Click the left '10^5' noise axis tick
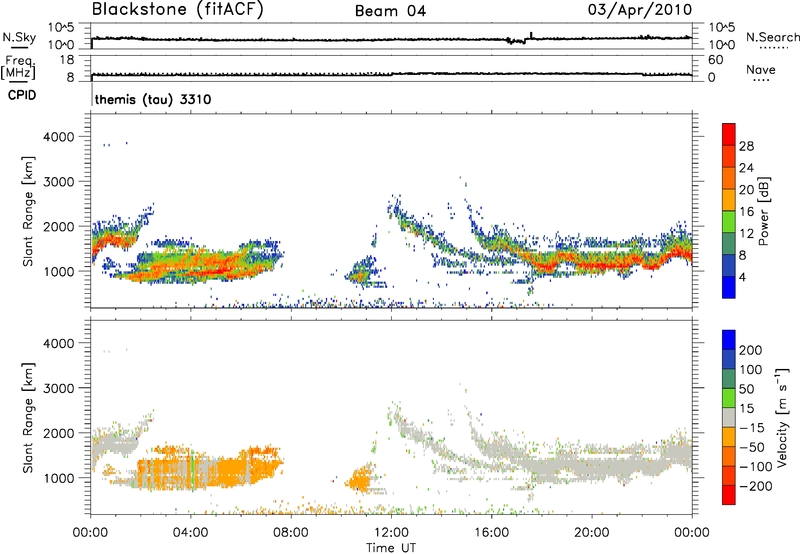 pyautogui.click(x=61, y=28)
